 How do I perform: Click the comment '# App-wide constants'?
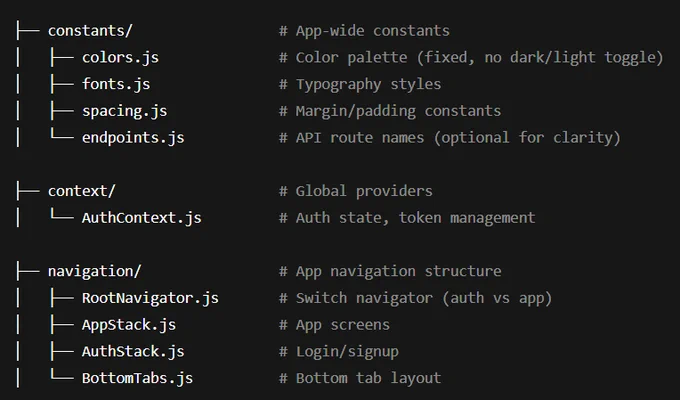pos(364,31)
